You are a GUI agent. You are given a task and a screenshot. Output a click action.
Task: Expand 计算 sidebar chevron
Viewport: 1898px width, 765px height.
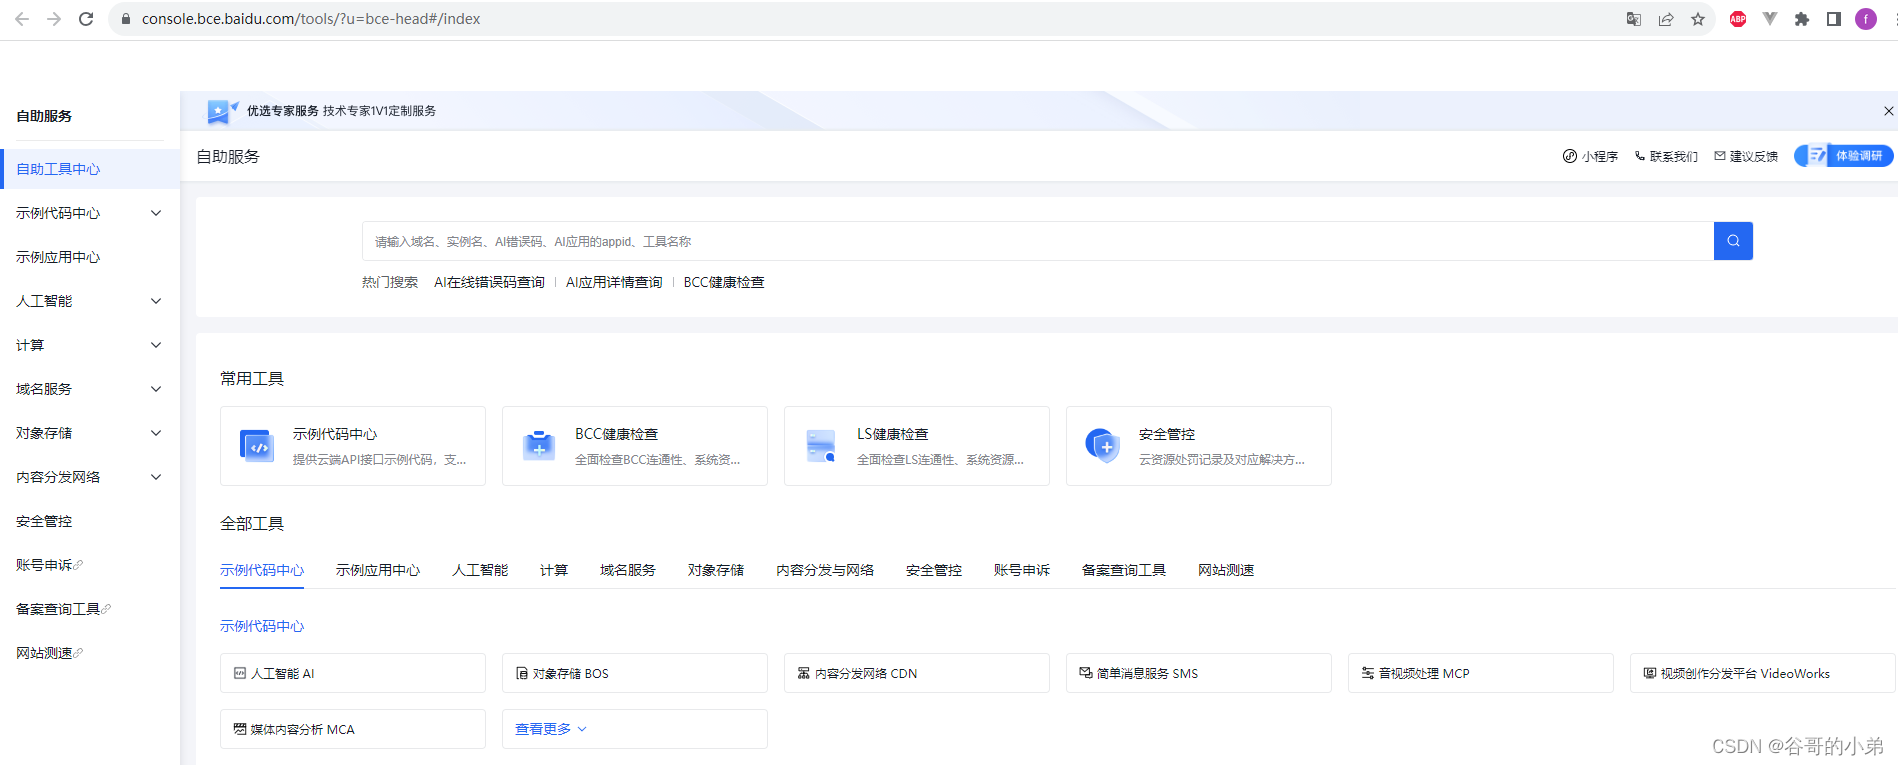click(x=156, y=345)
